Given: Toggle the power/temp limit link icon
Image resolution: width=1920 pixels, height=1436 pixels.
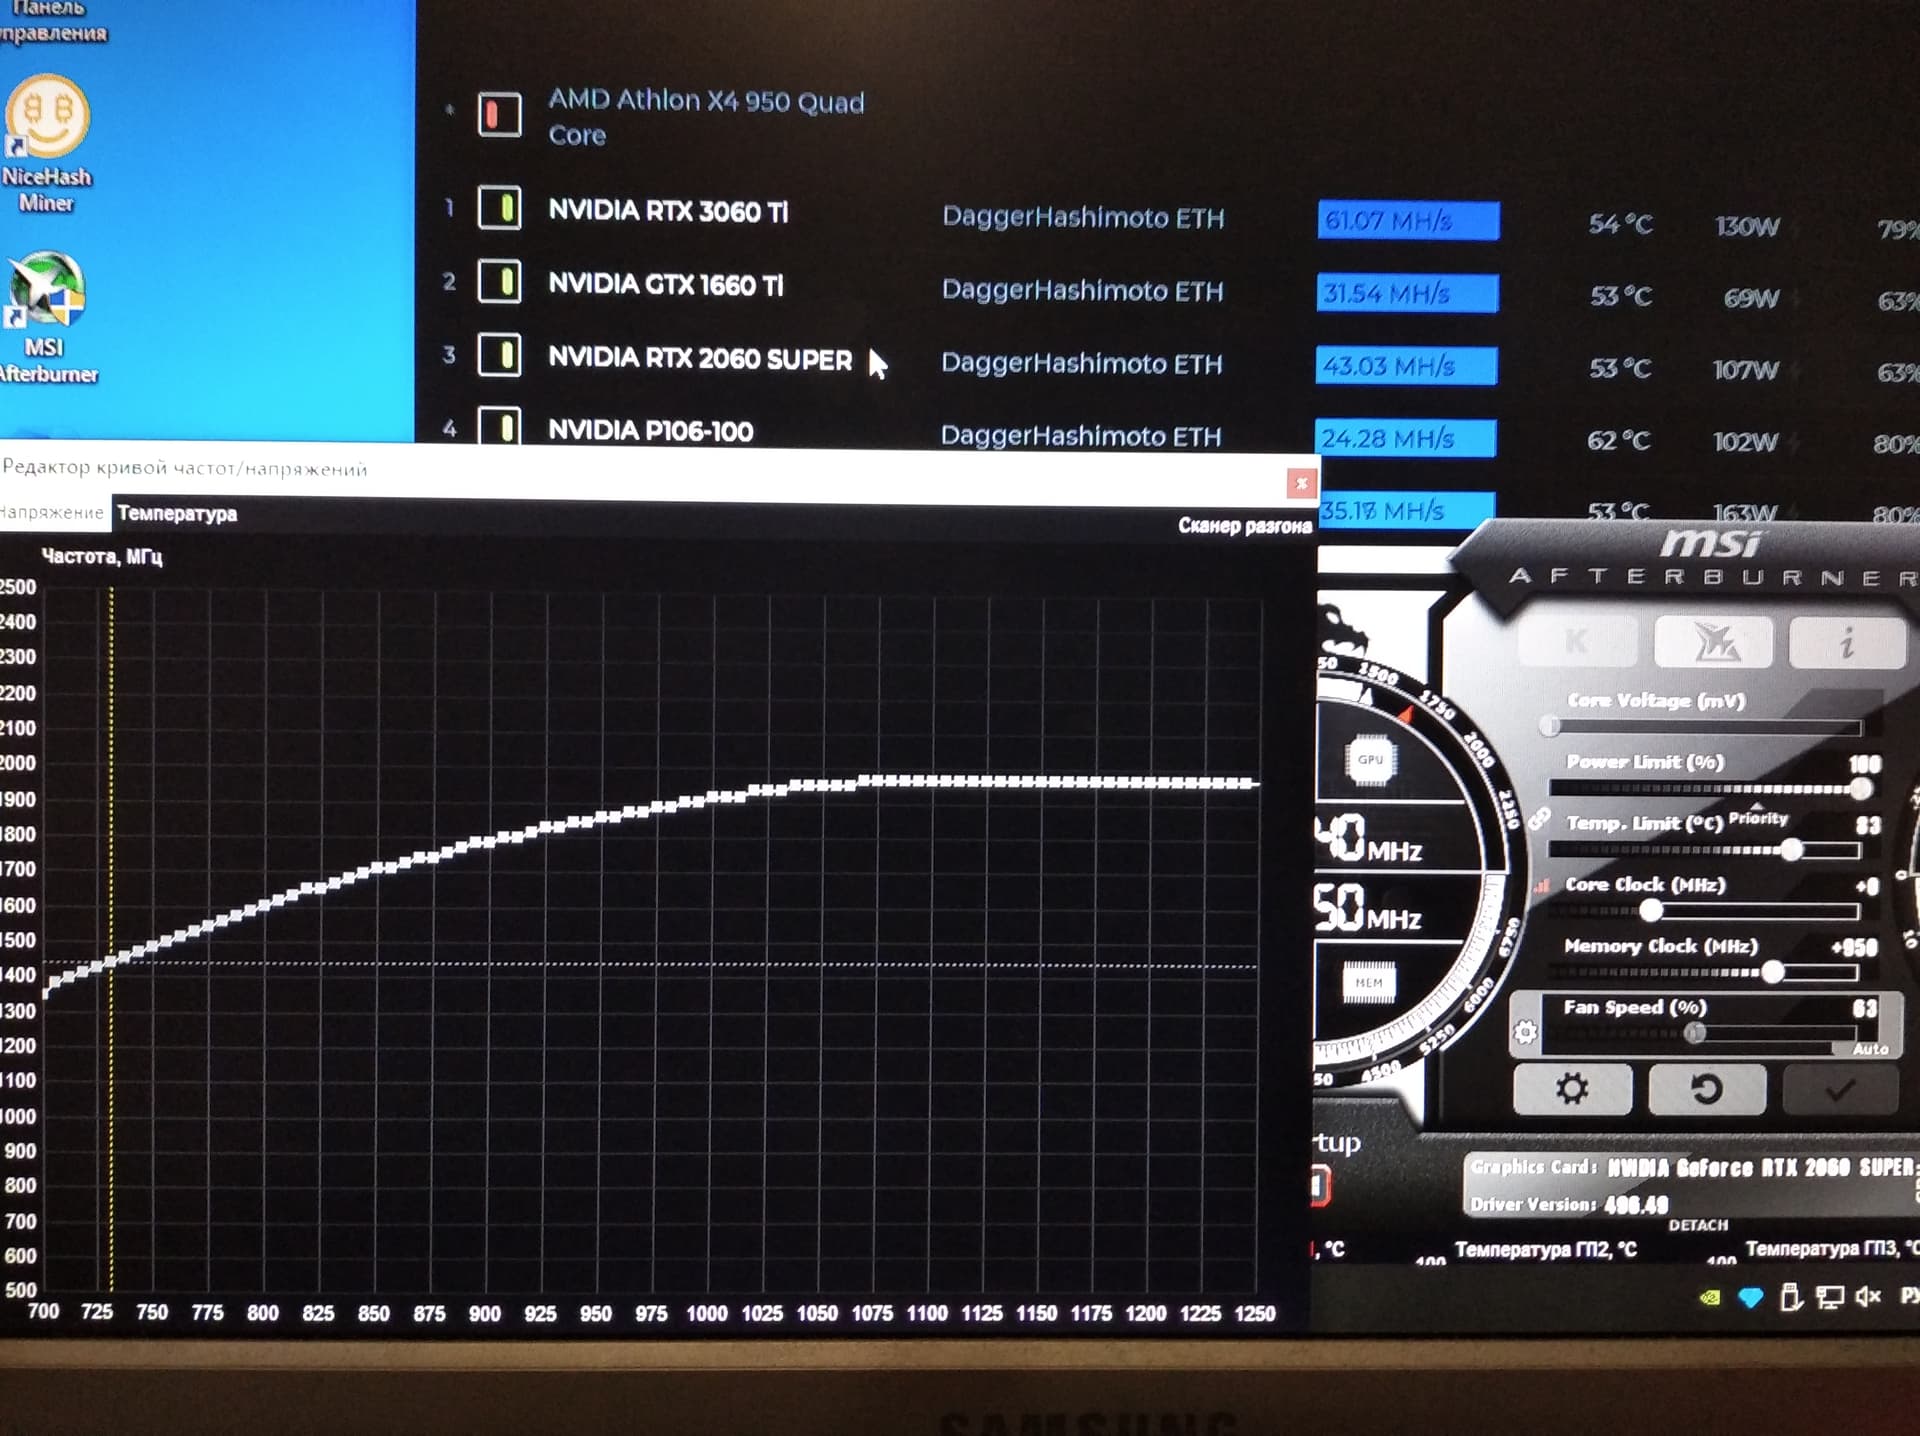Looking at the screenshot, I should [1538, 820].
